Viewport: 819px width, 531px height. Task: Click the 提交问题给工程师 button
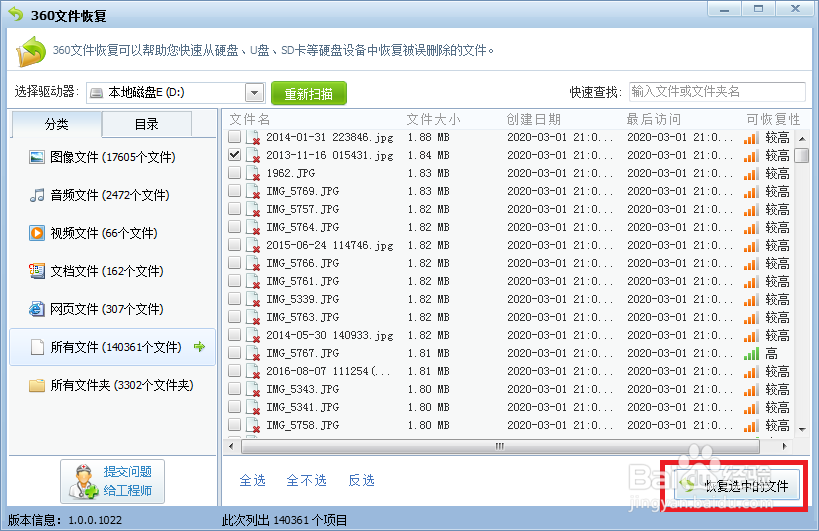click(112, 481)
